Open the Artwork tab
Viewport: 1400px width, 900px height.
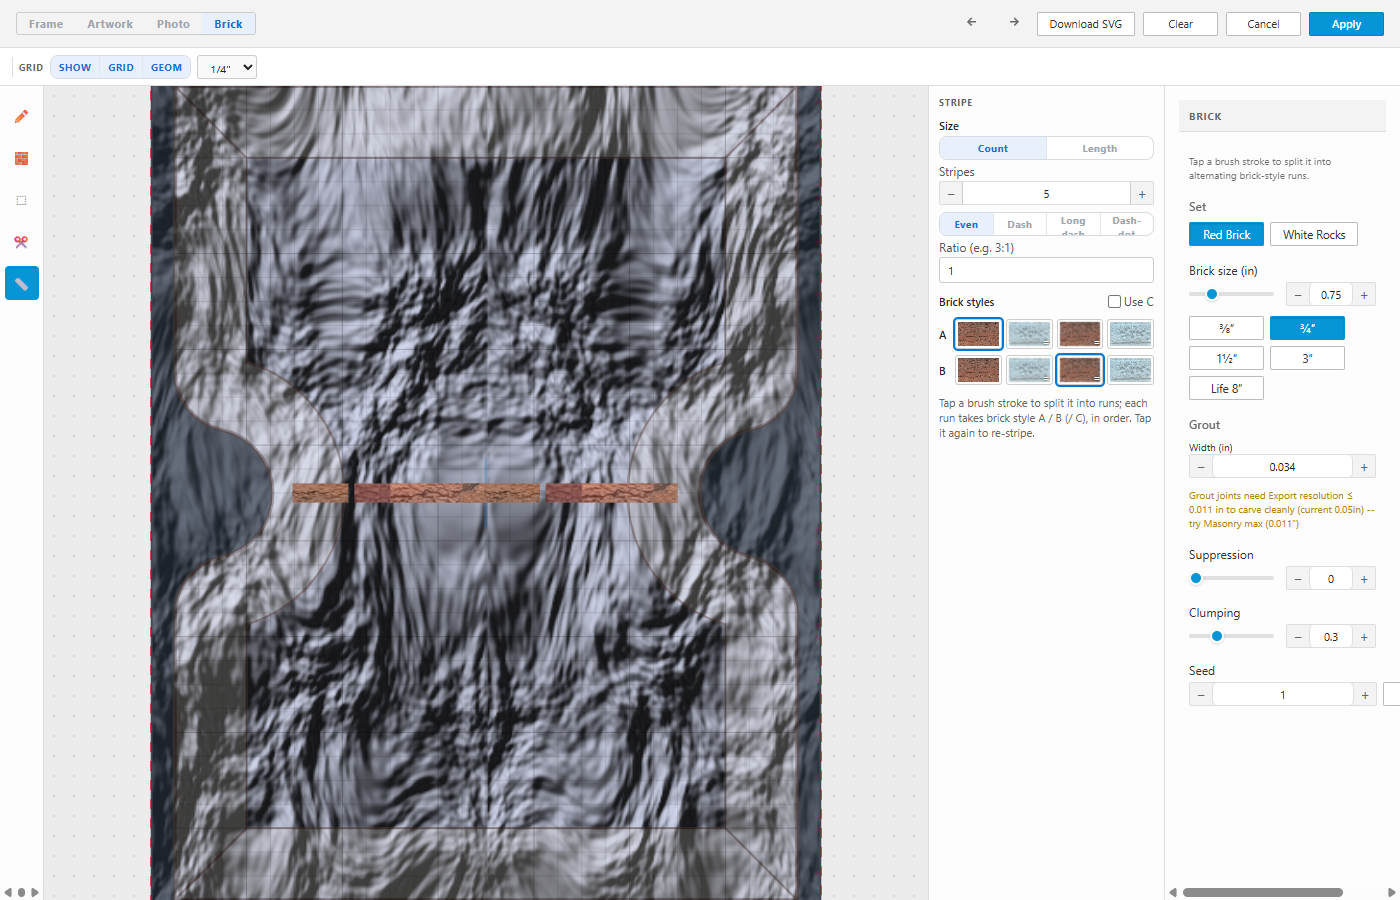[110, 24]
